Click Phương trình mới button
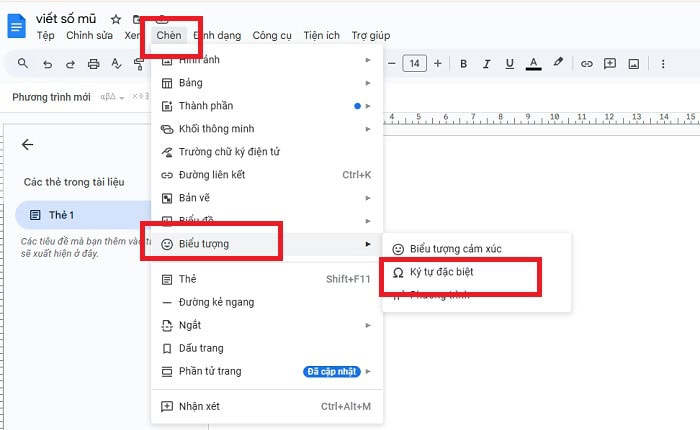Image resolution: width=700 pixels, height=430 pixels. 50,97
